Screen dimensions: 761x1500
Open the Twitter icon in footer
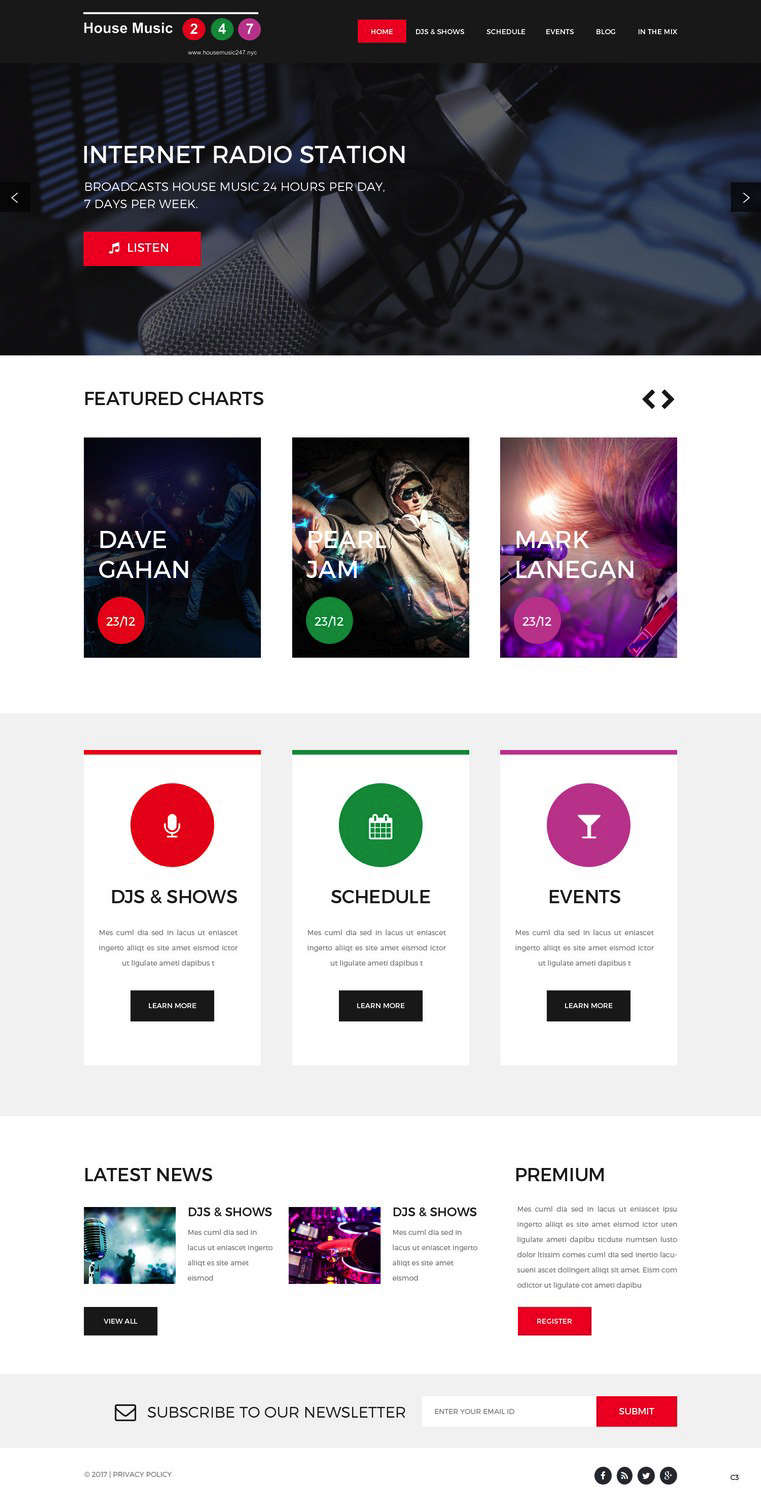point(647,1475)
